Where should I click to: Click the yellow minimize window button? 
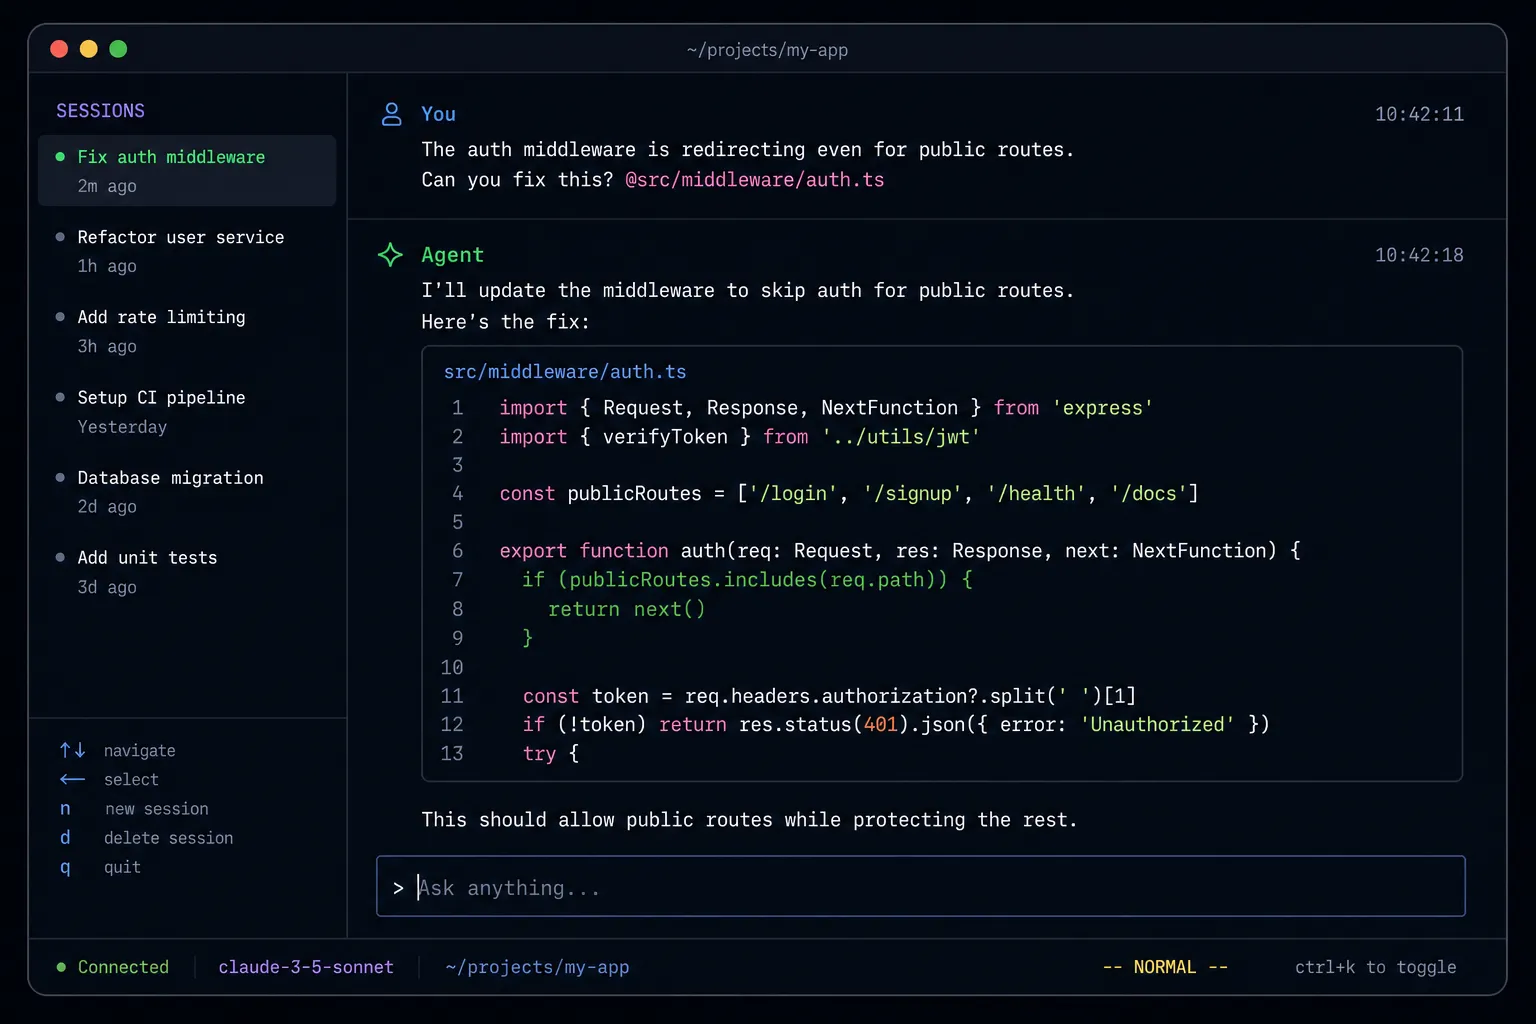(89, 49)
